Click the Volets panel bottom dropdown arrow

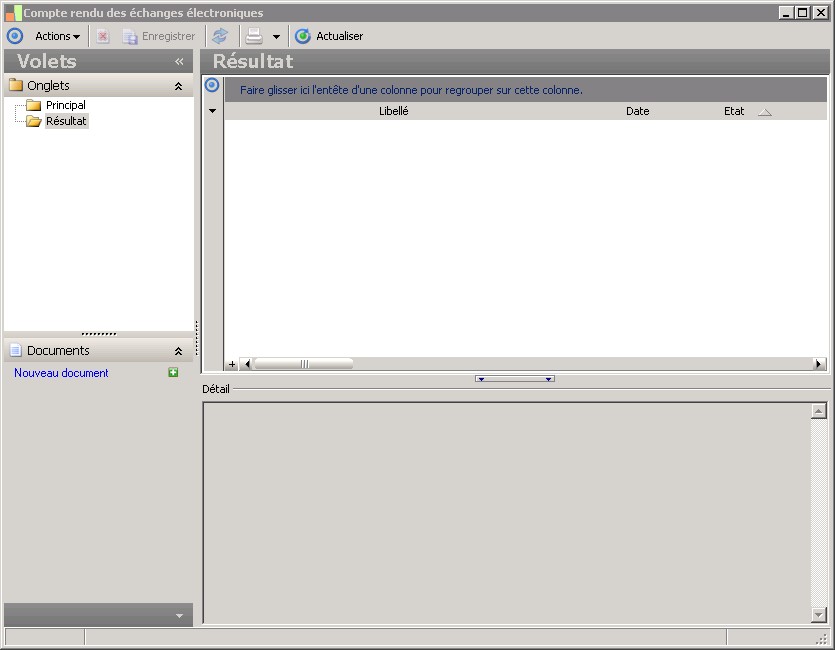click(179, 616)
